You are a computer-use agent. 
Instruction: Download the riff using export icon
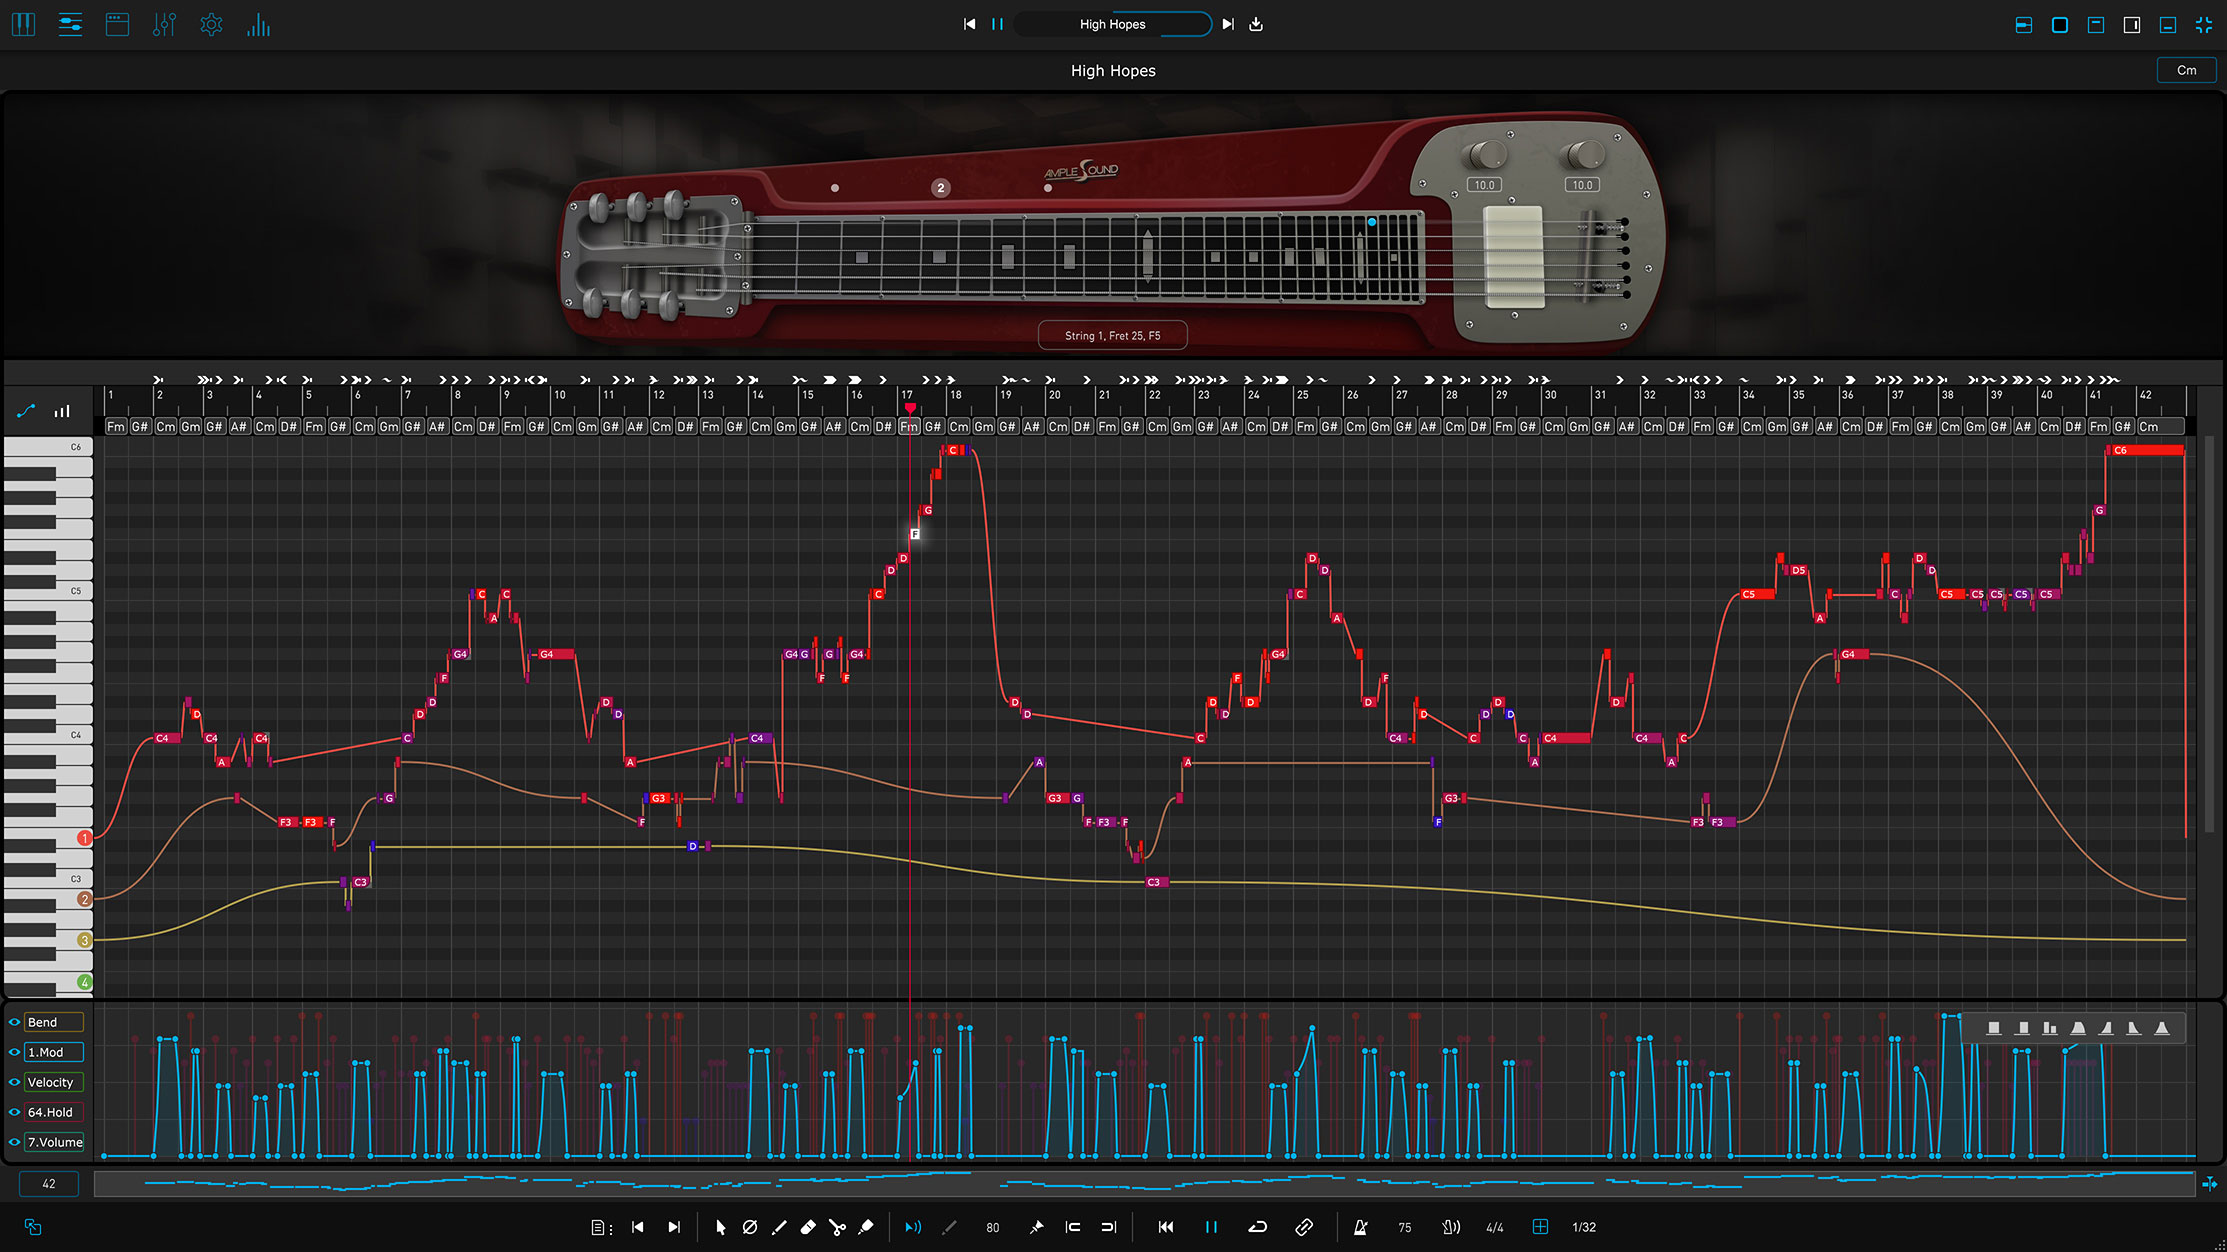tap(1256, 24)
